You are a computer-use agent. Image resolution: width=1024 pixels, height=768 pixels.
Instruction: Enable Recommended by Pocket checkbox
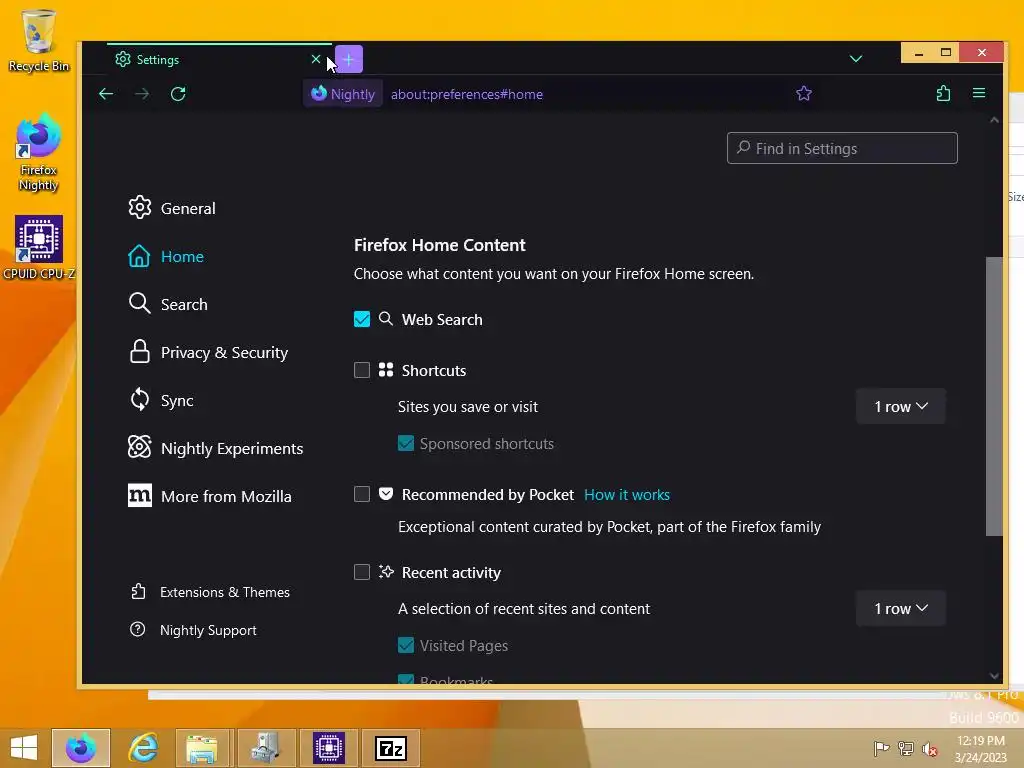tap(362, 494)
